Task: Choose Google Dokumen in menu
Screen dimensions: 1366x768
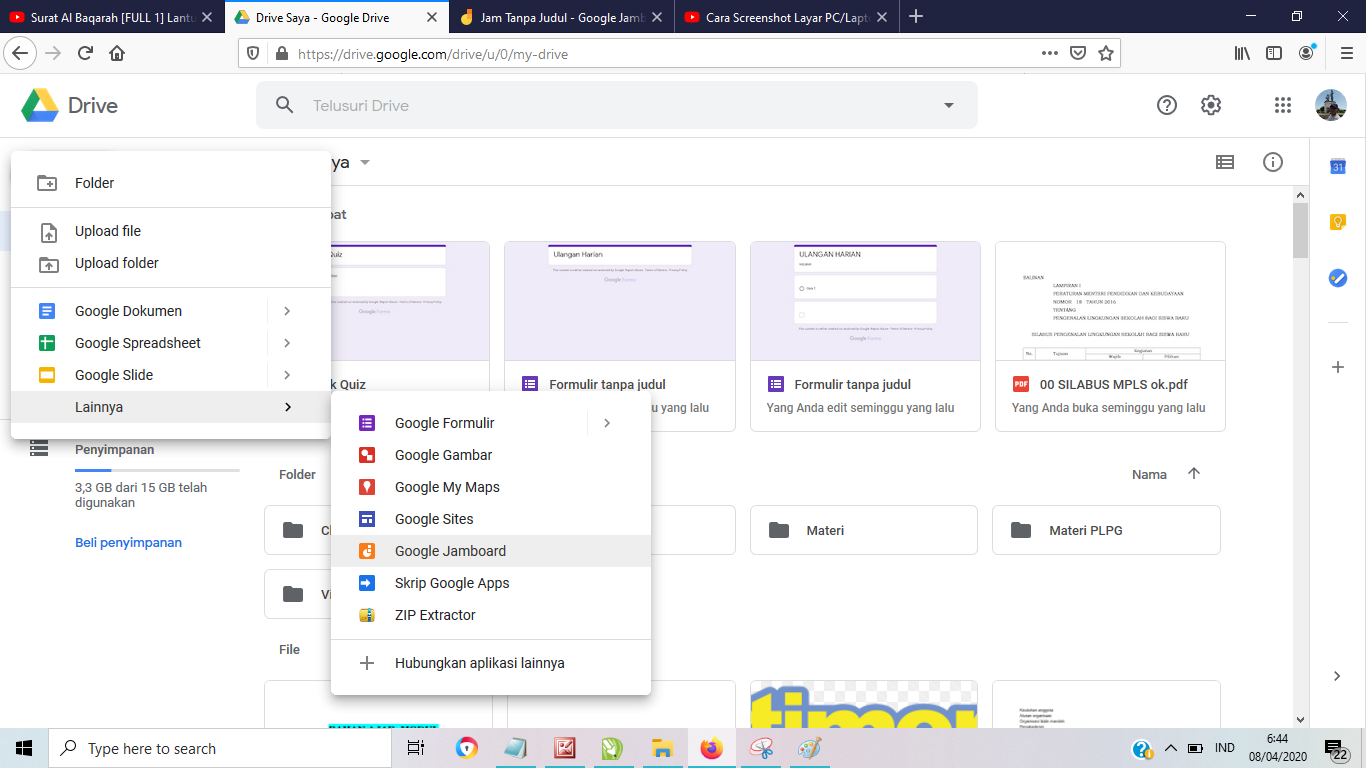Action: point(139,311)
